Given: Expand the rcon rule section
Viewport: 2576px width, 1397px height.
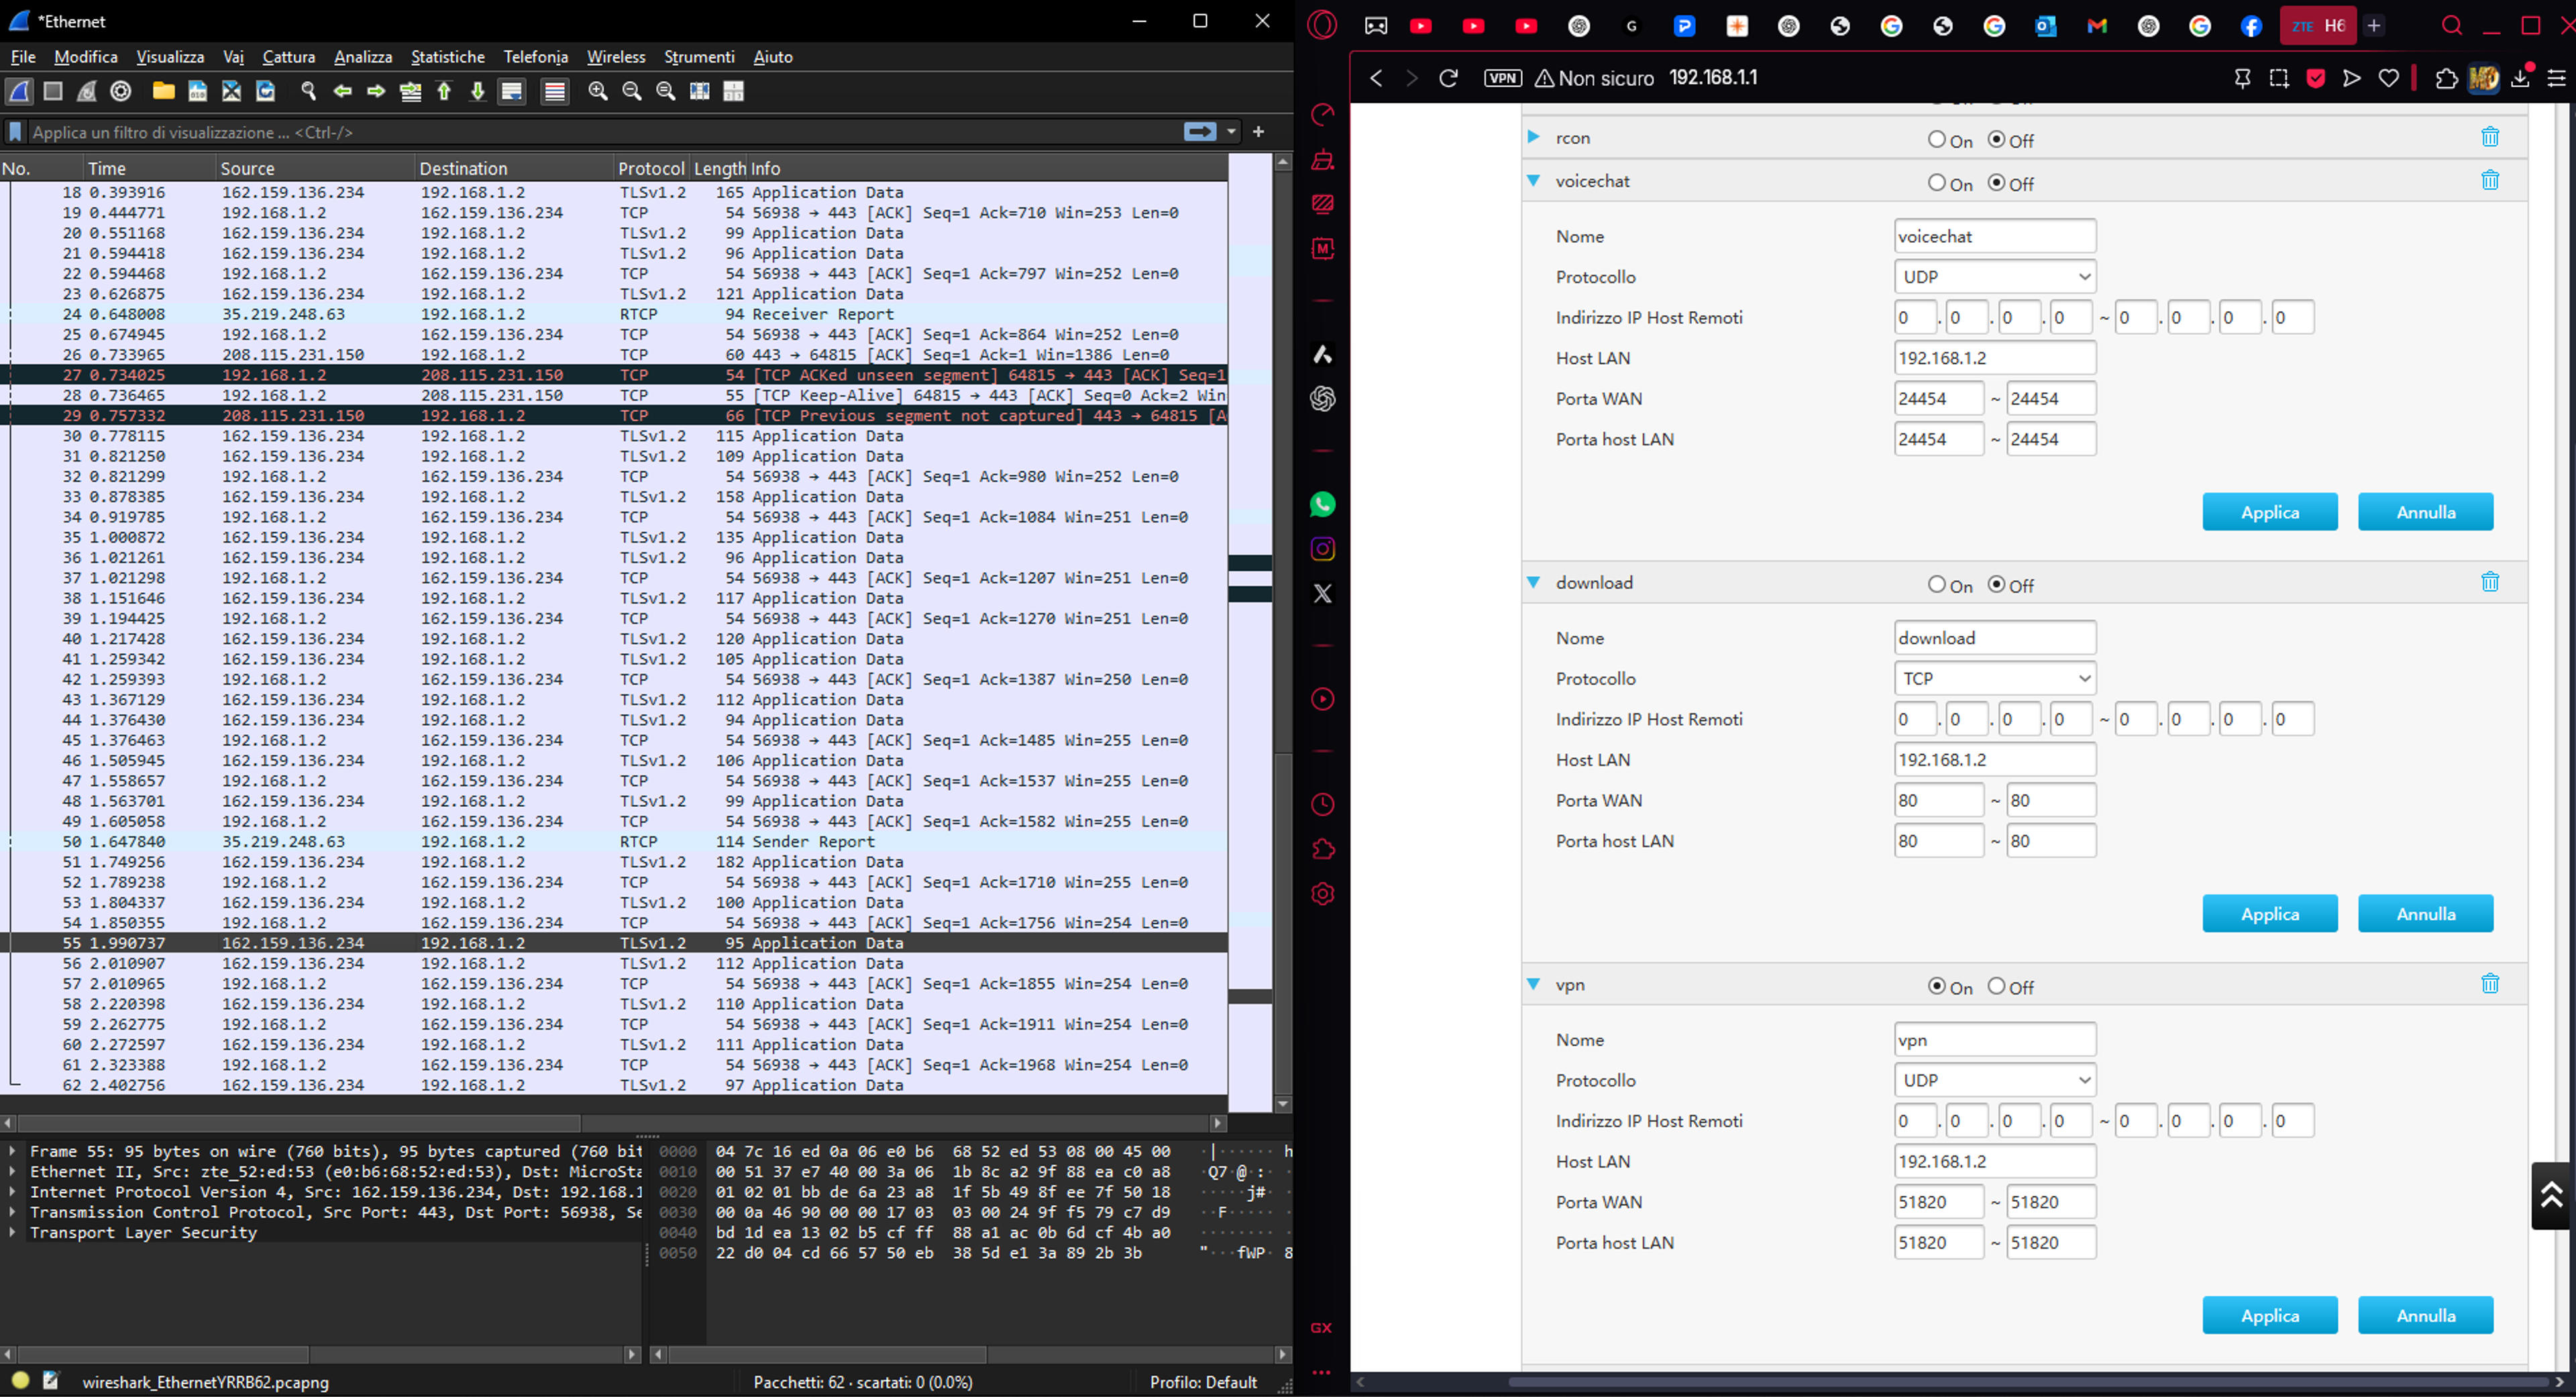Looking at the screenshot, I should (1533, 137).
